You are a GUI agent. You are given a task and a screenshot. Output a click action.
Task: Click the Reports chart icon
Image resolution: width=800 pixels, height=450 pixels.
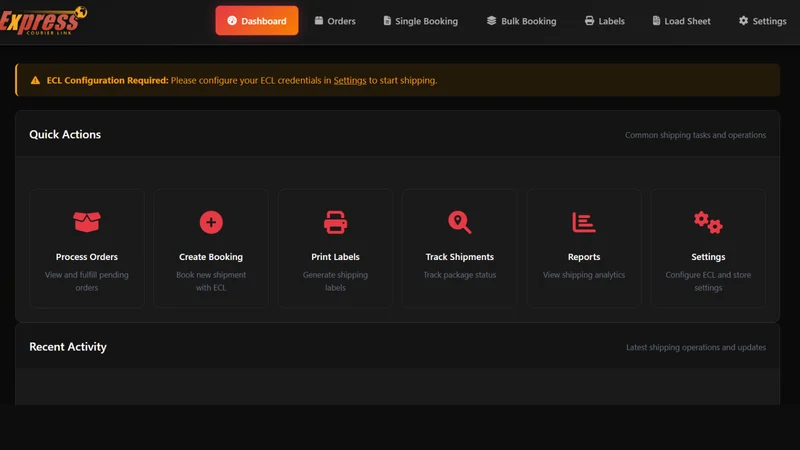[584, 222]
